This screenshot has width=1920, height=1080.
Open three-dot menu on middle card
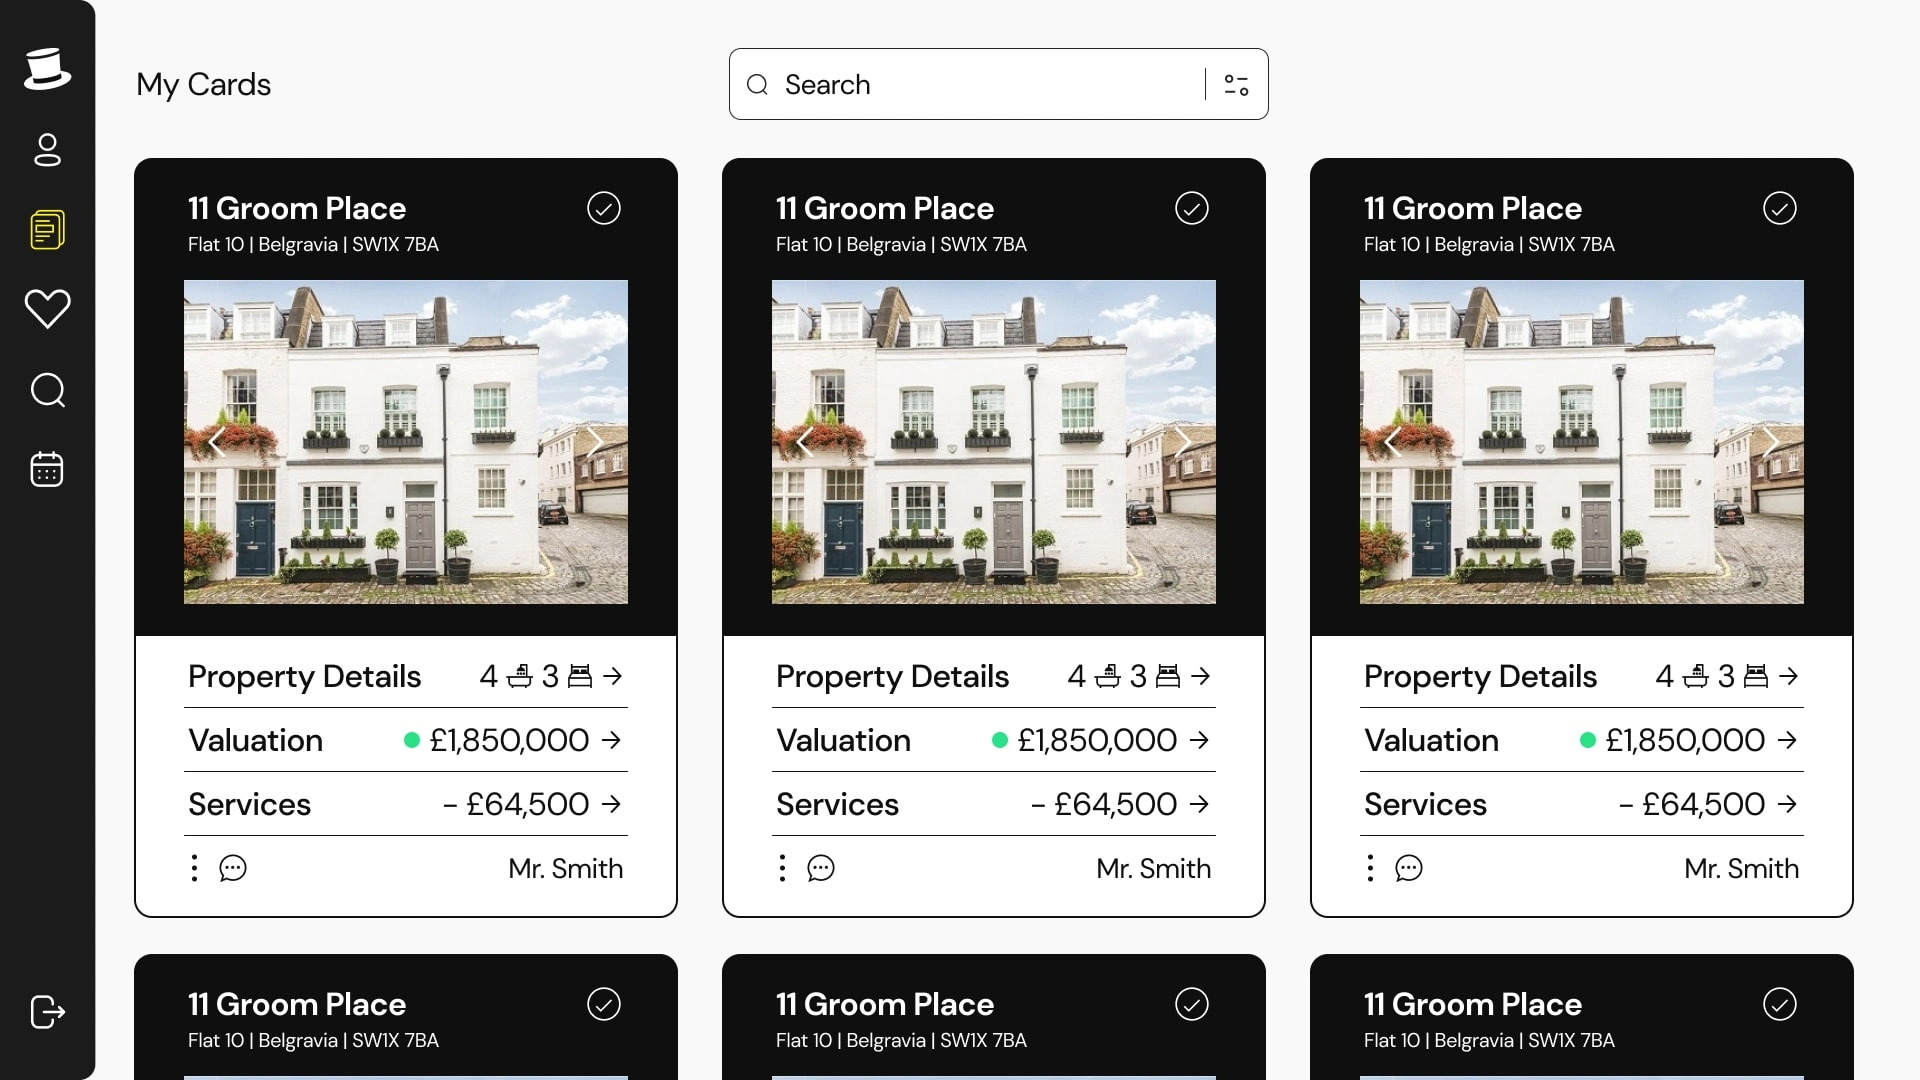click(783, 868)
